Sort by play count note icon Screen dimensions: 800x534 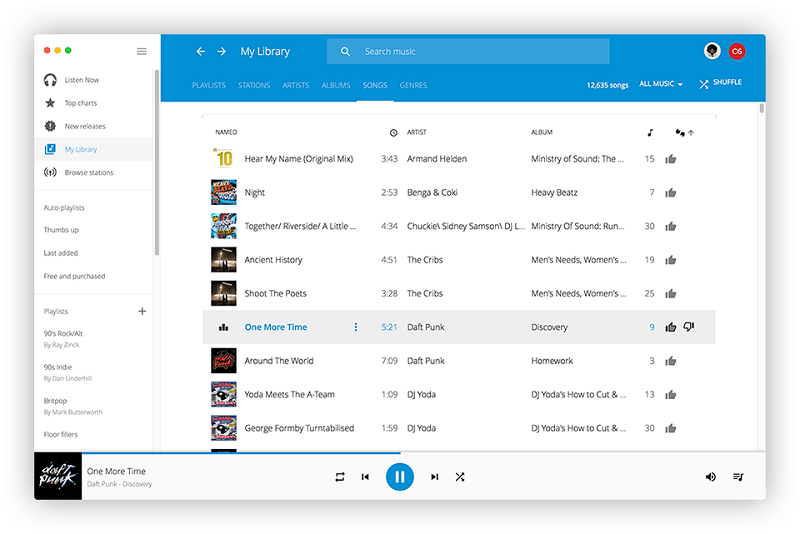(650, 133)
